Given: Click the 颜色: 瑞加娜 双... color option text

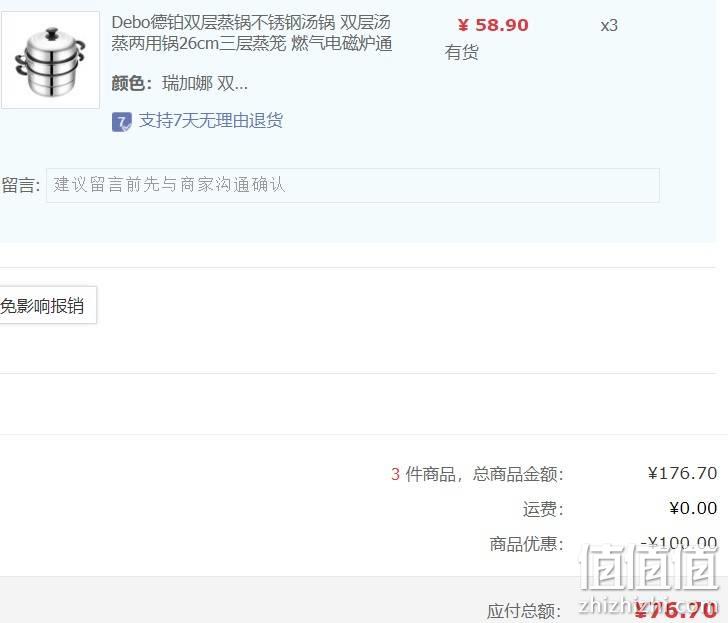Looking at the screenshot, I should 180,84.
